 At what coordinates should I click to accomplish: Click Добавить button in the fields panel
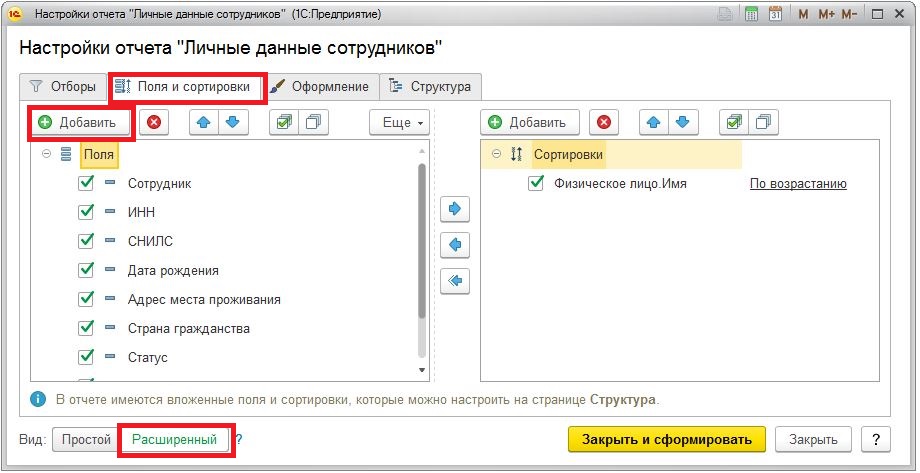click(x=81, y=122)
